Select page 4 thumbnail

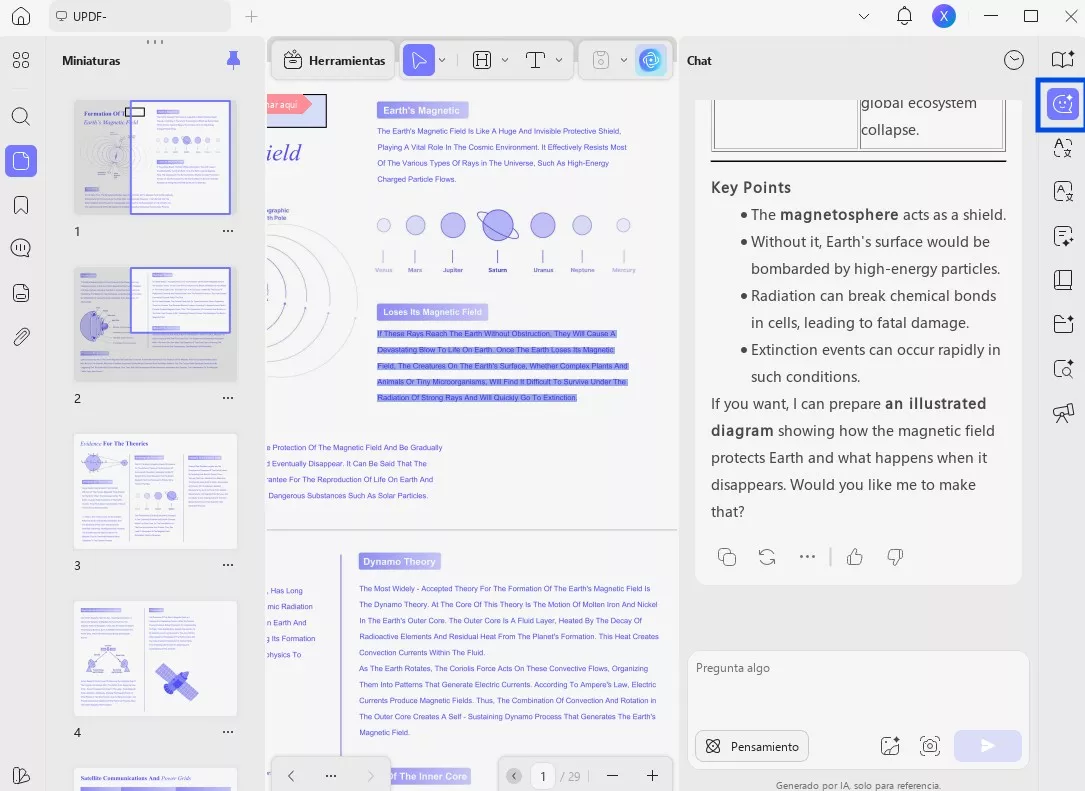pos(155,658)
